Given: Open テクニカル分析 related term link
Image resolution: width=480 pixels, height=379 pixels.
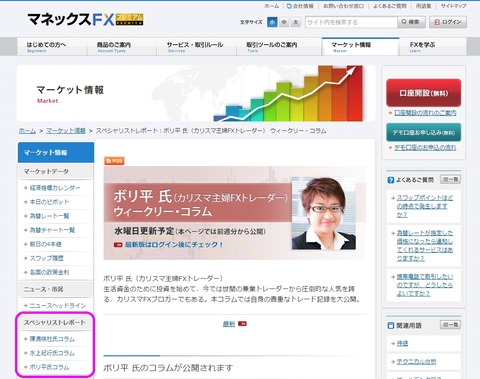Looking at the screenshot, I should (x=416, y=362).
